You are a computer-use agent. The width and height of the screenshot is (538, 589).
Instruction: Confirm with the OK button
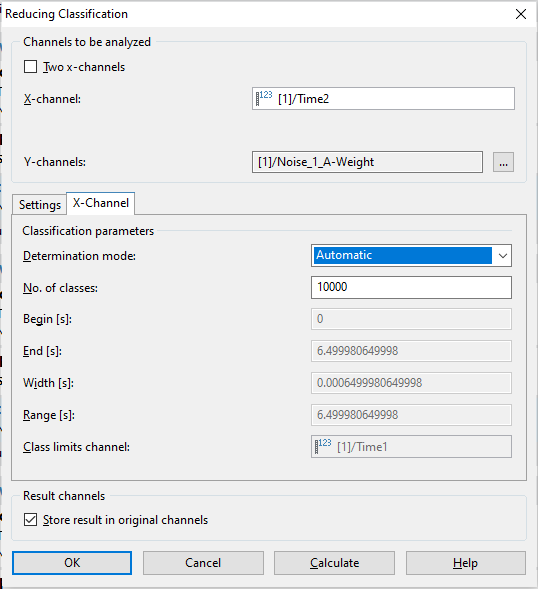pos(72,563)
